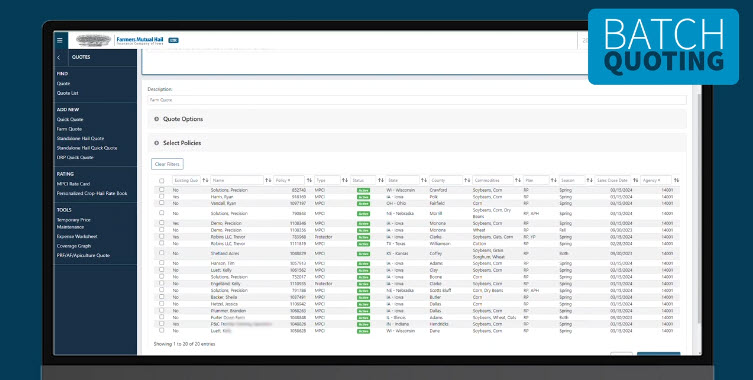The width and height of the screenshot is (753, 380).
Task: Check the box for Vandall, Ryan row
Action: click(x=162, y=203)
